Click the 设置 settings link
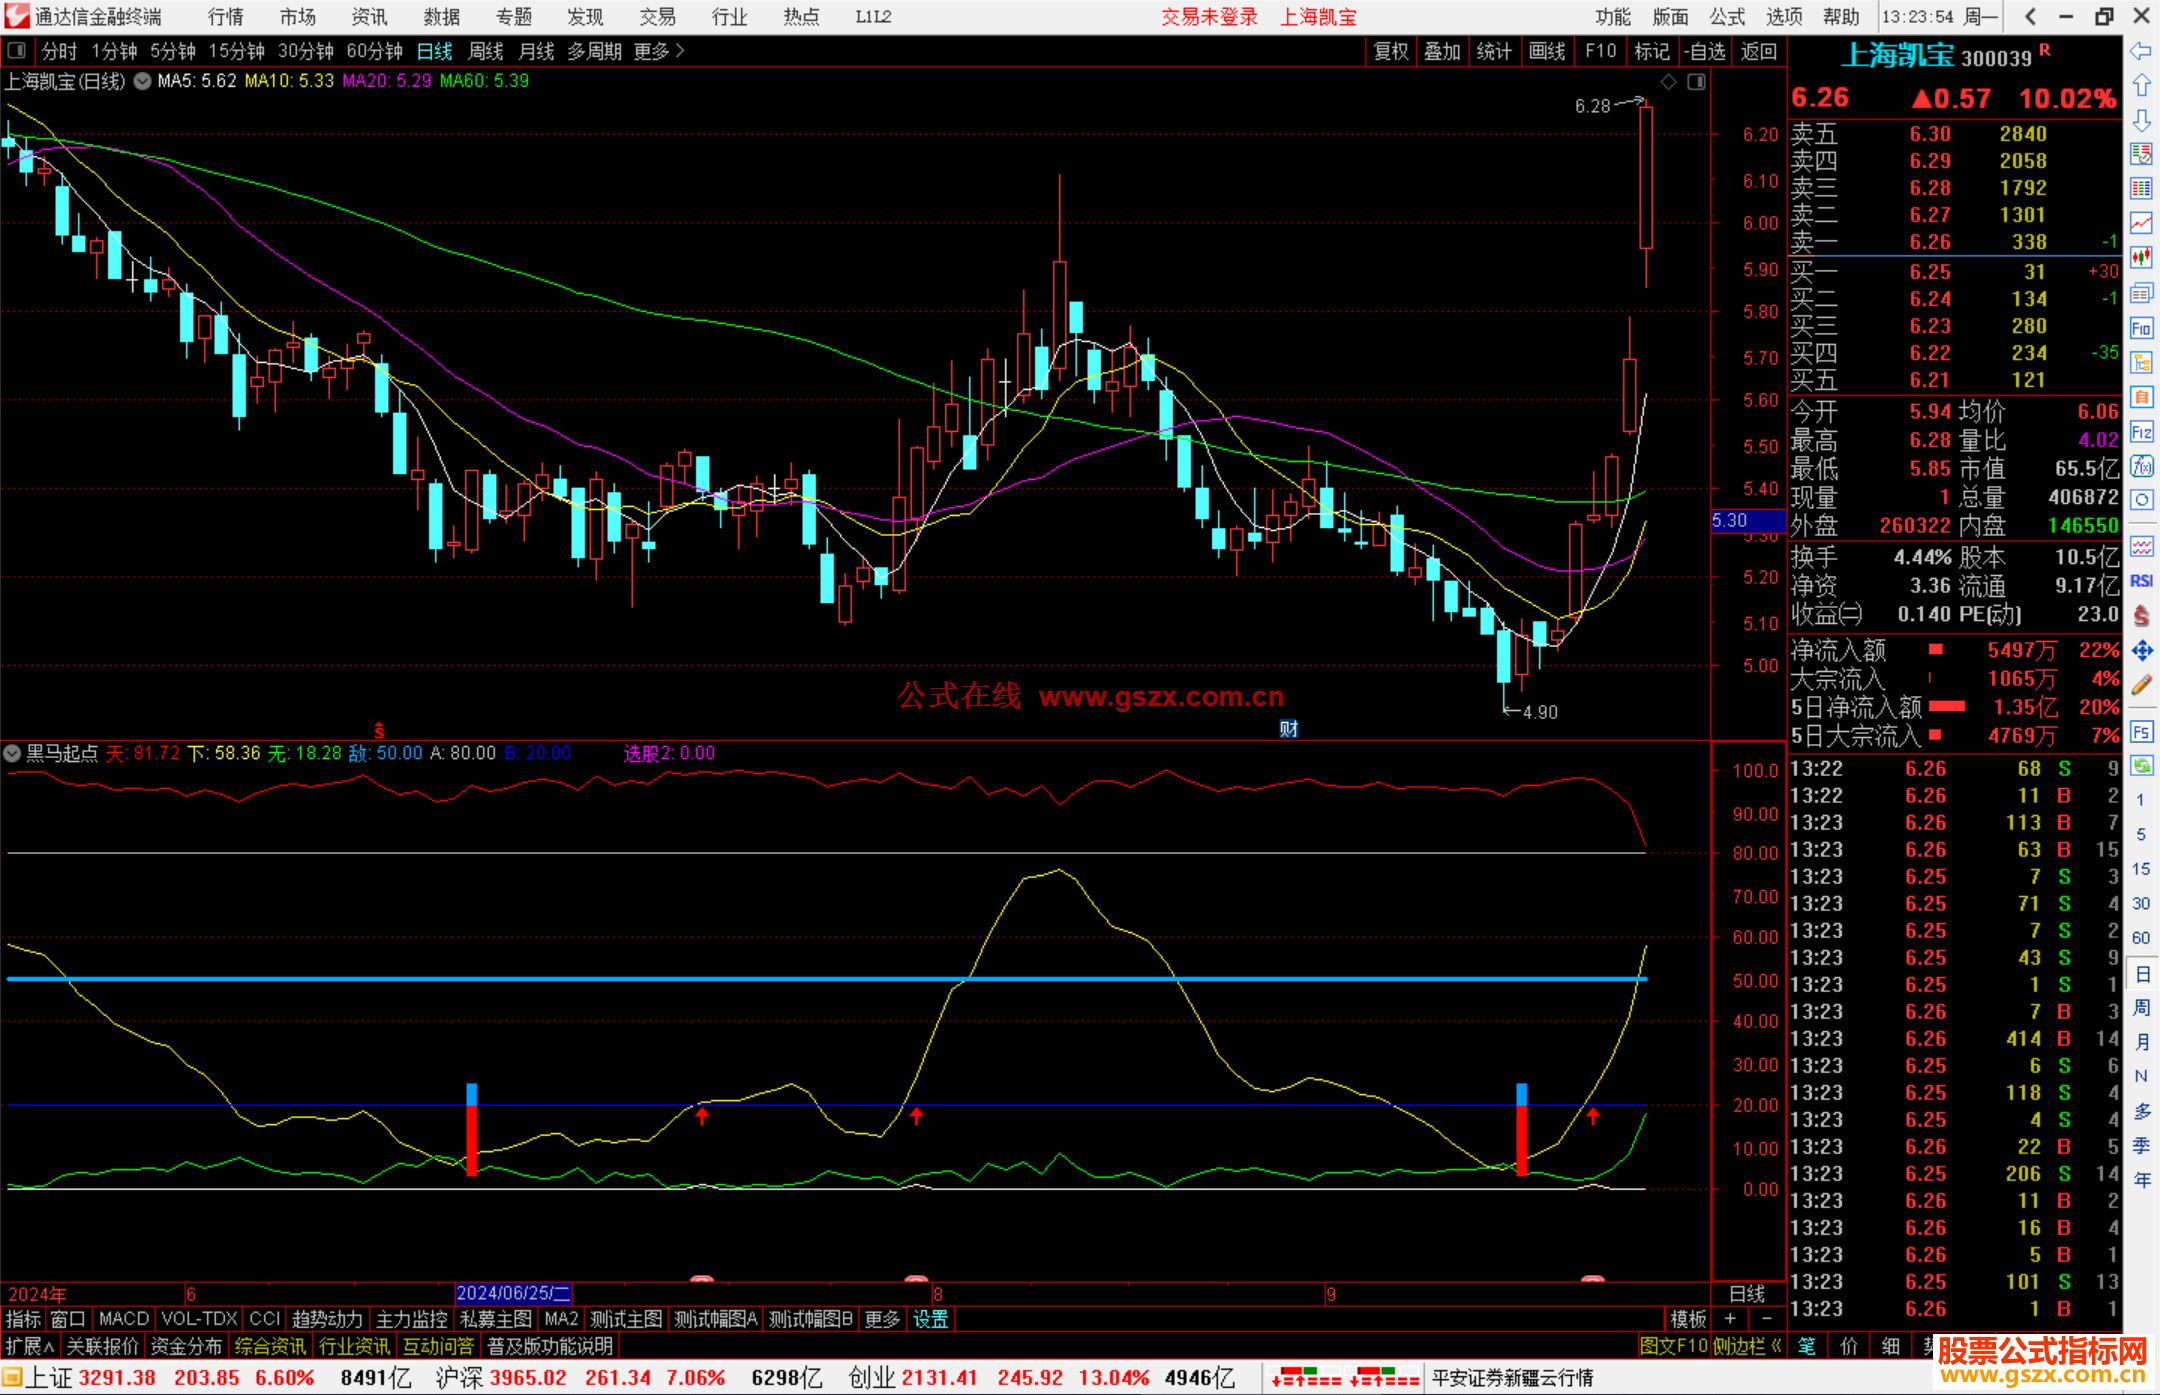This screenshot has width=2160, height=1395. (930, 1319)
